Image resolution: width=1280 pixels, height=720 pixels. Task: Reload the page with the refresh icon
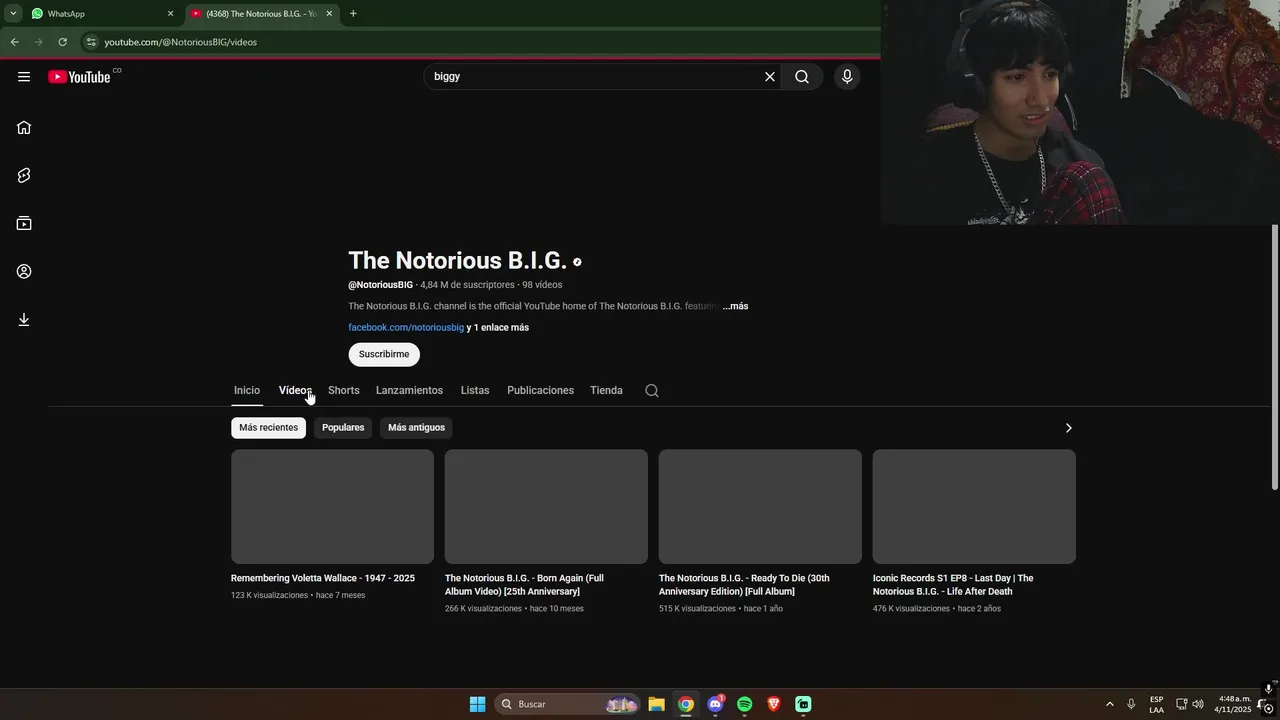coord(62,42)
